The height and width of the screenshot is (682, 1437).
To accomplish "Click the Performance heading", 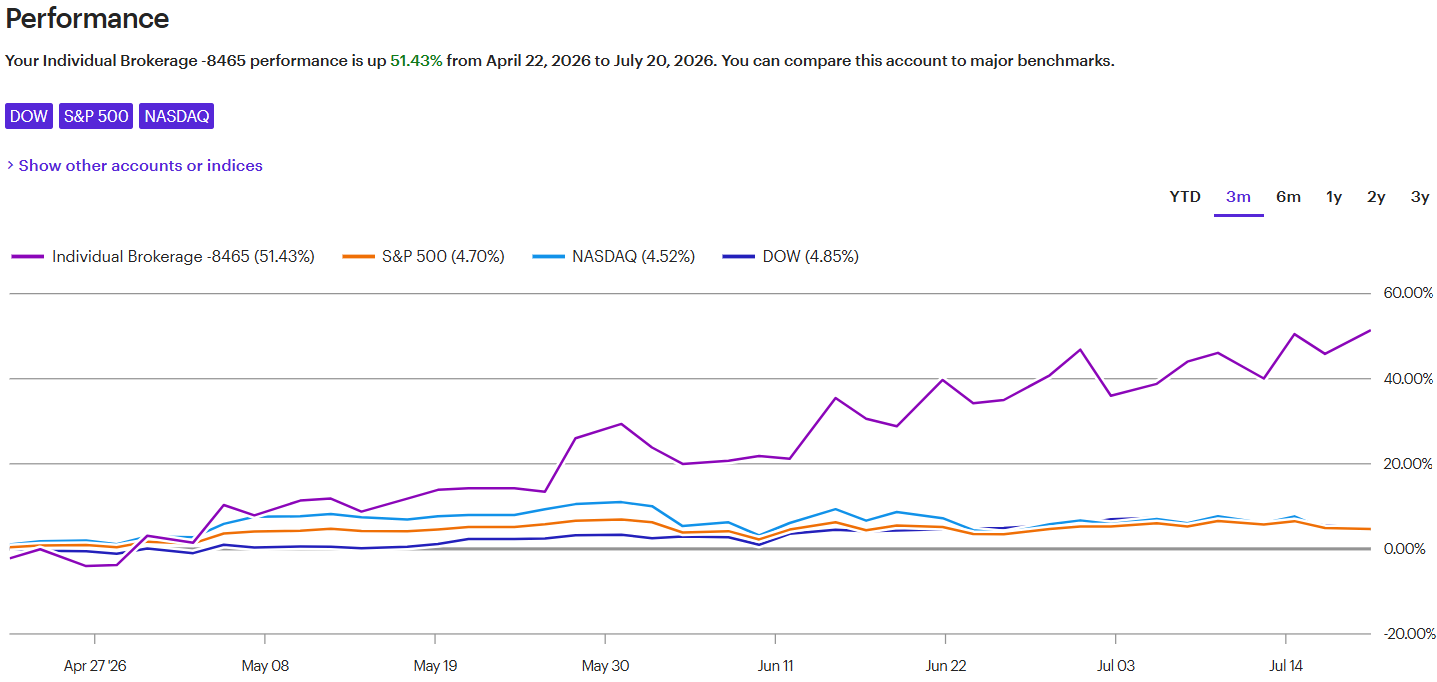I will (x=87, y=18).
